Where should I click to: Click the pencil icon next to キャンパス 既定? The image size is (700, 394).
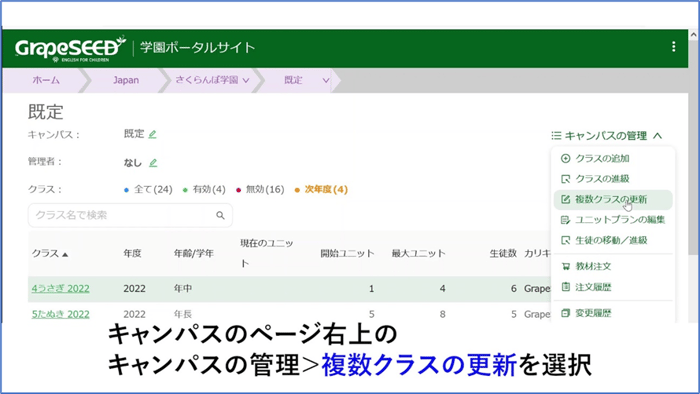tap(152, 134)
